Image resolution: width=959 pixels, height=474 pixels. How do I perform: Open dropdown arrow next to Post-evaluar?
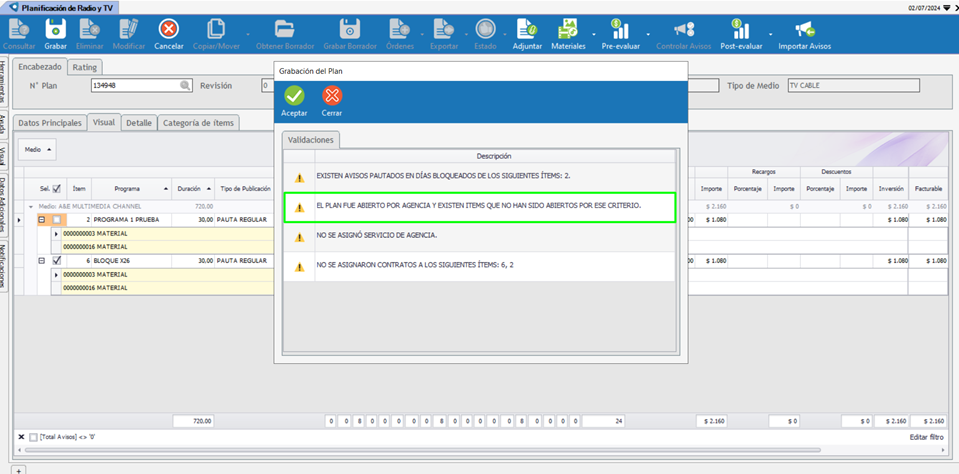click(x=771, y=34)
